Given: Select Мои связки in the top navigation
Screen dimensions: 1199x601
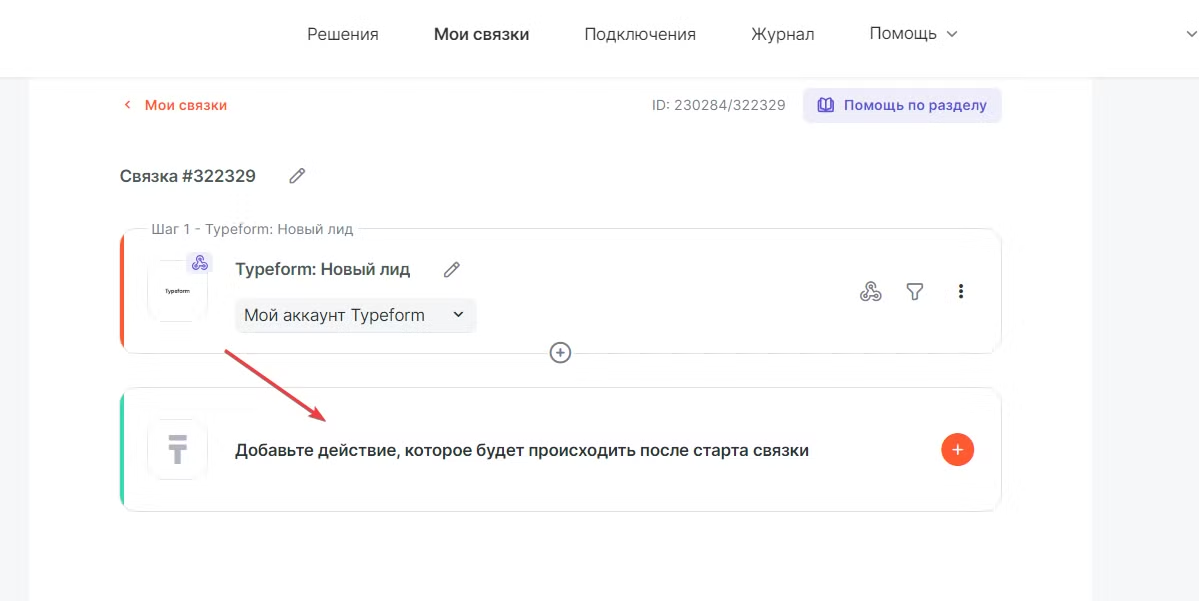Looking at the screenshot, I should tap(481, 34).
